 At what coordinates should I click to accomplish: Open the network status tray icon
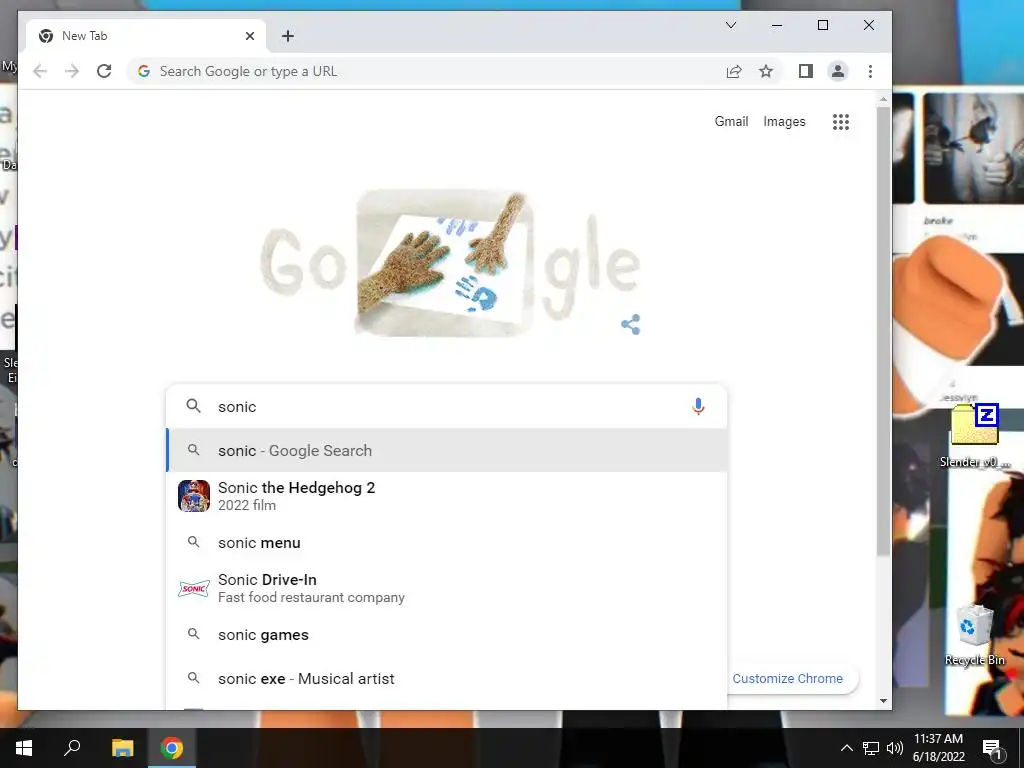[871, 748]
